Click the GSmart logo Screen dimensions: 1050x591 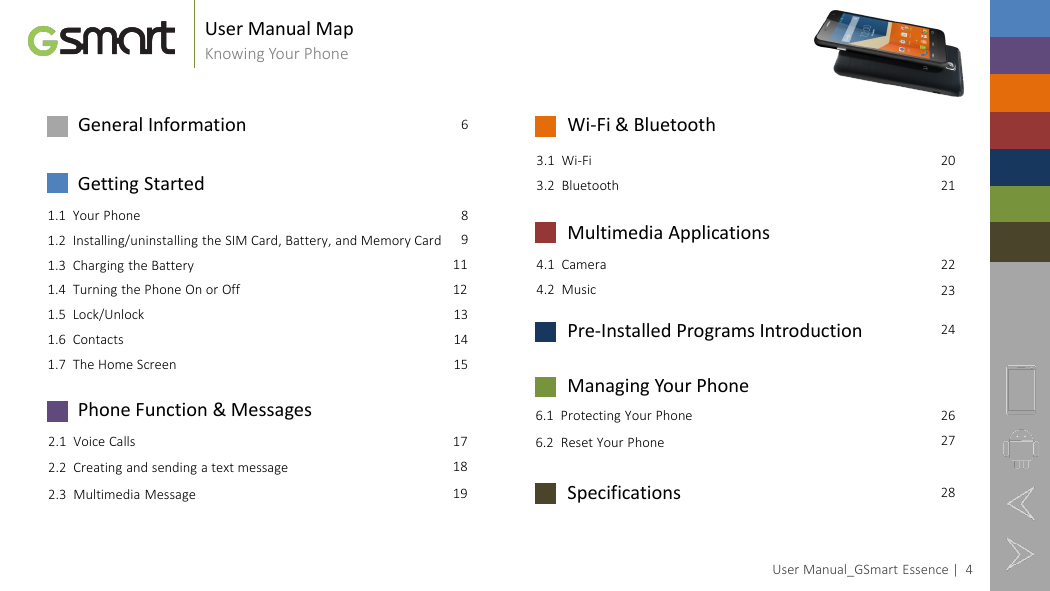pos(101,38)
